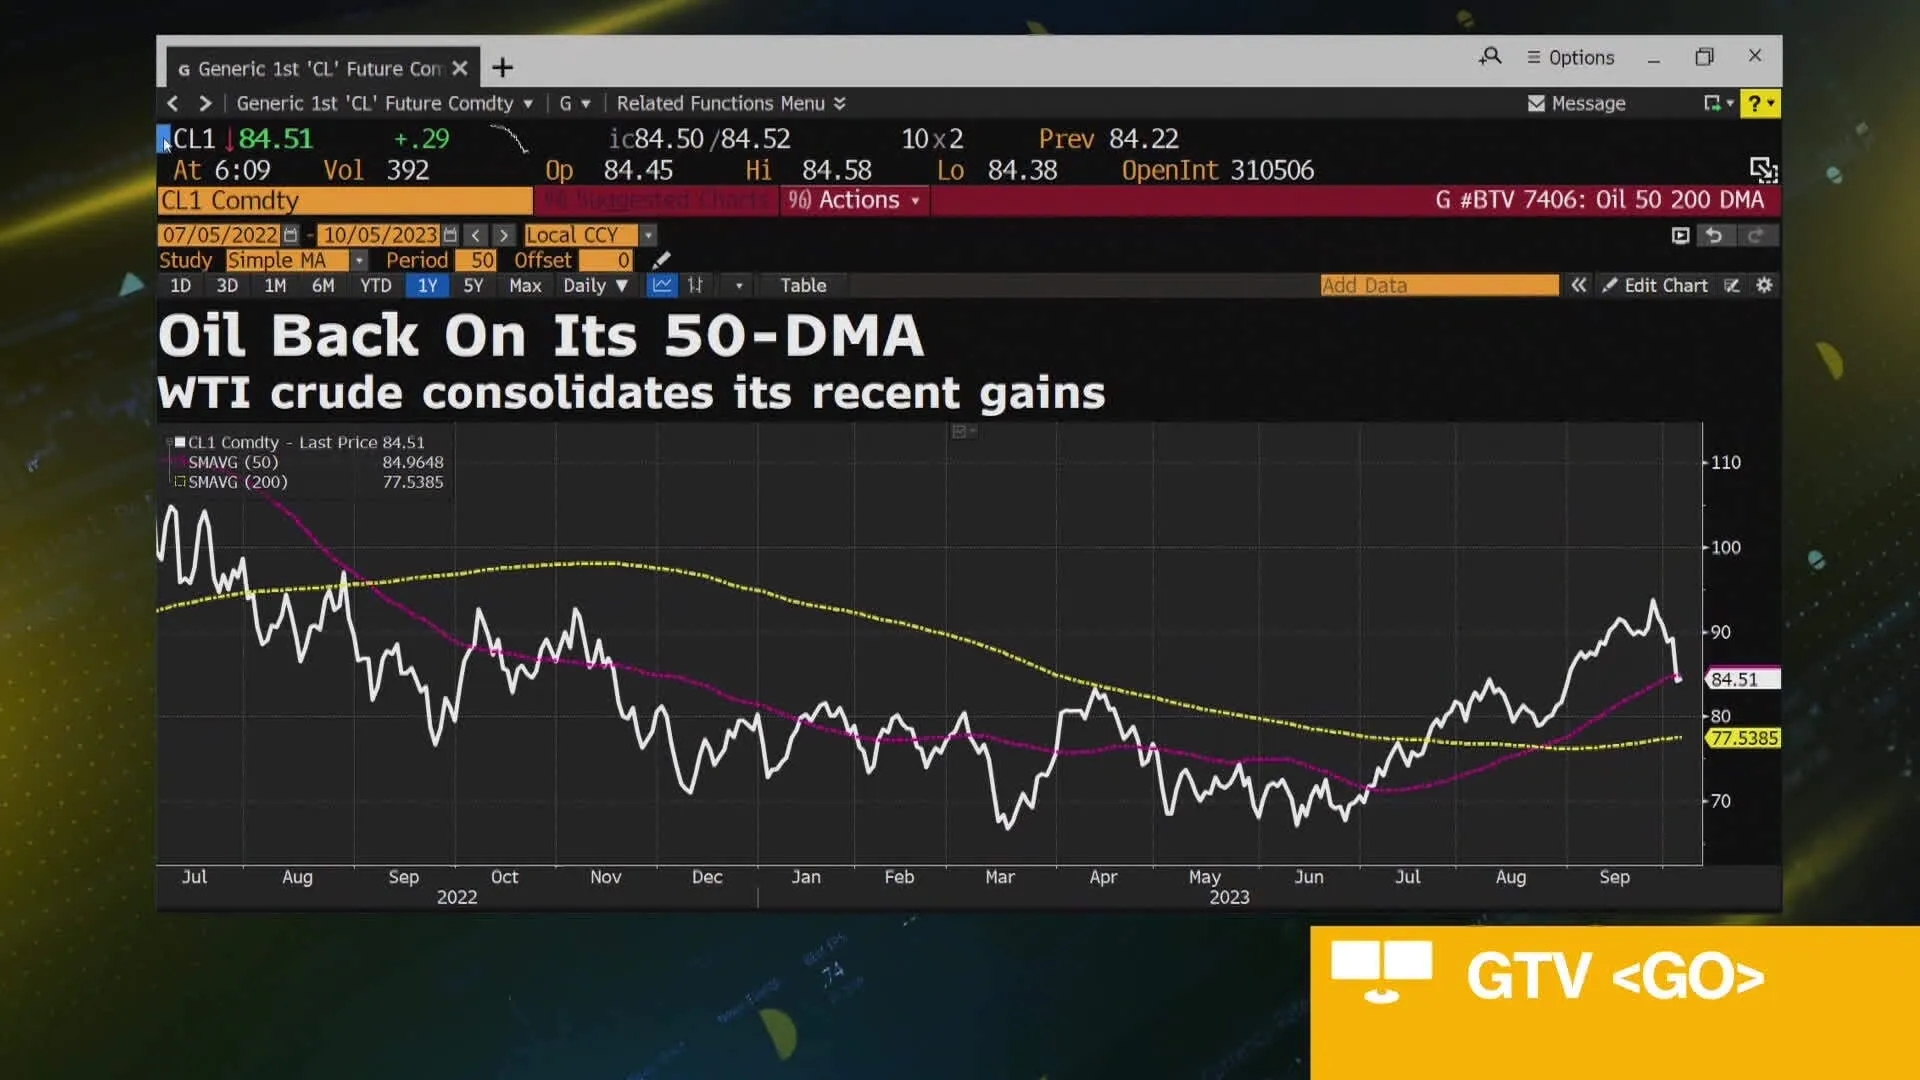The image size is (1920, 1080).
Task: Open the yellow help button
Action: pos(1760,103)
